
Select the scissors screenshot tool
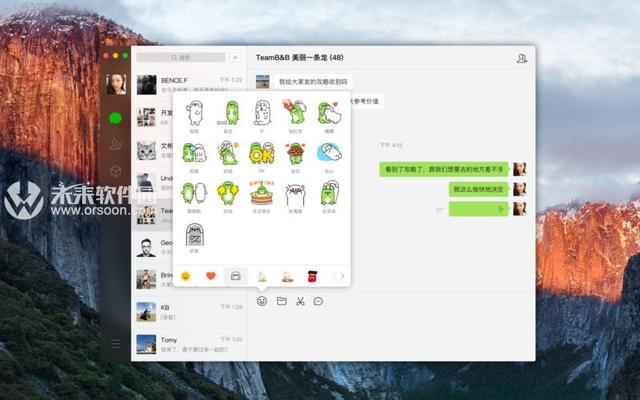(300, 302)
